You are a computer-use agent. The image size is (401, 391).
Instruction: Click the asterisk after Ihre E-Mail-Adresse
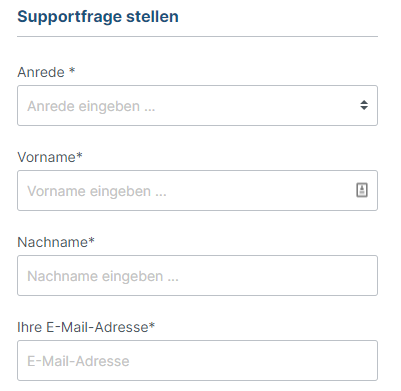pyautogui.click(x=152, y=326)
